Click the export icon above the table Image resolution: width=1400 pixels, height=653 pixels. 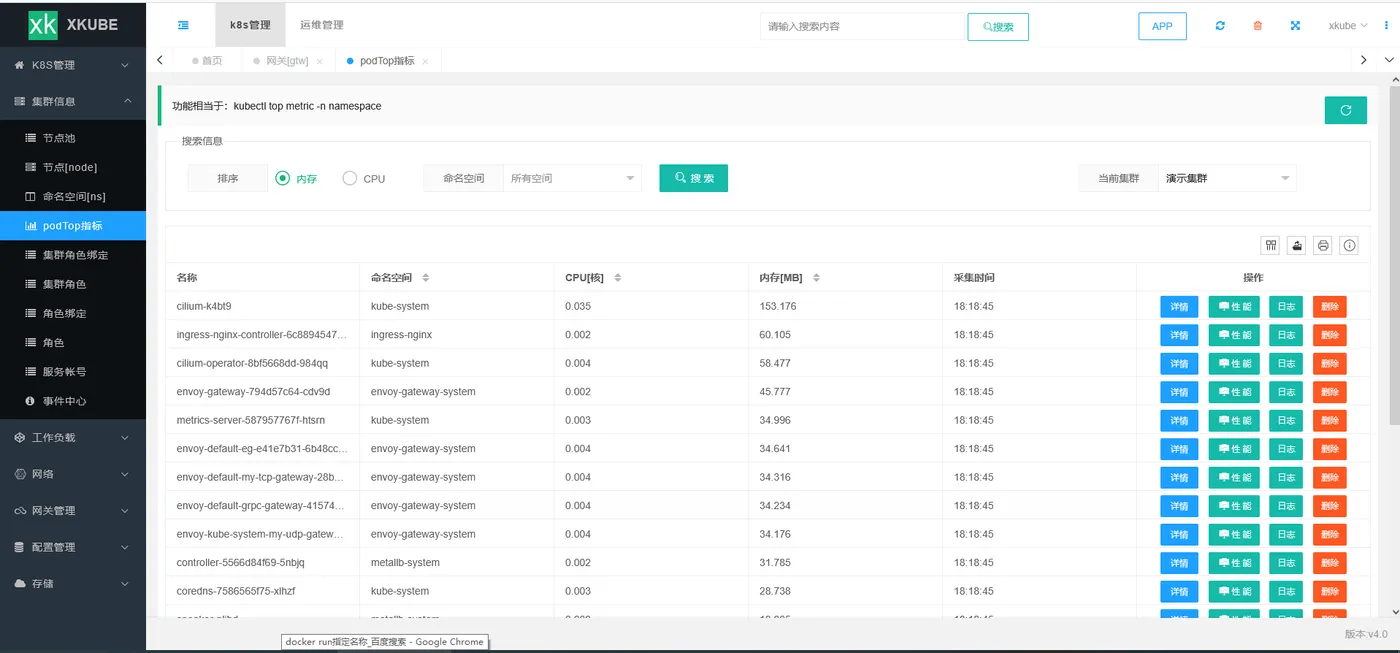[1297, 245]
